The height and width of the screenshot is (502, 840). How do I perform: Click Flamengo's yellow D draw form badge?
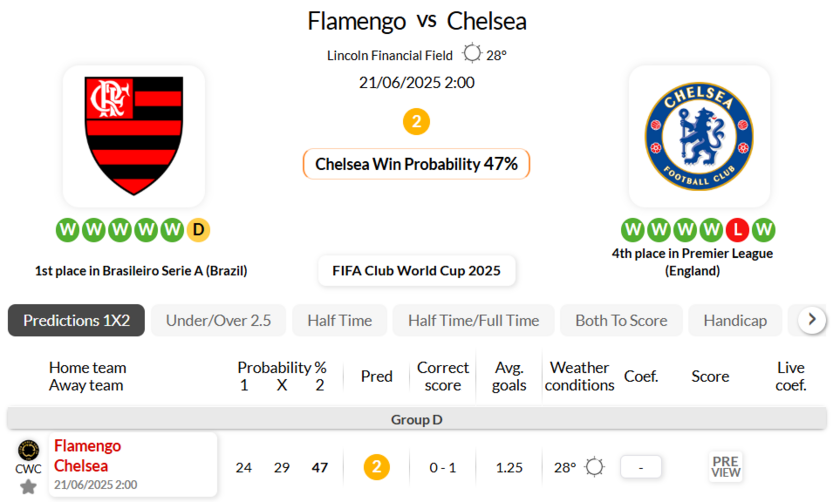point(198,230)
